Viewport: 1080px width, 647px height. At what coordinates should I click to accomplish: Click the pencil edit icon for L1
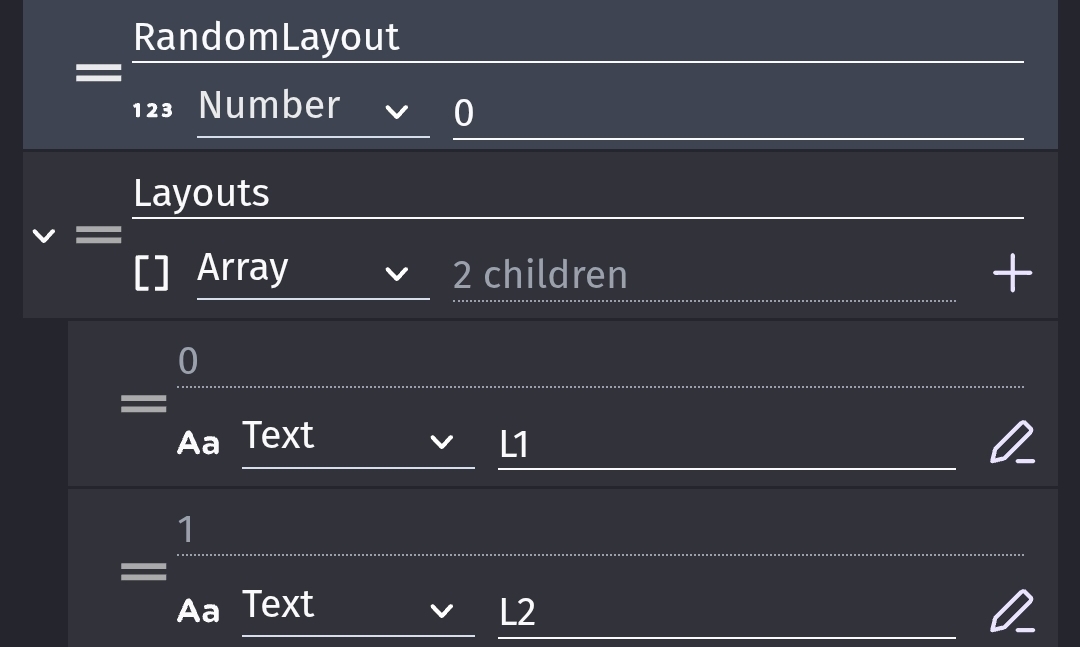click(x=1012, y=442)
